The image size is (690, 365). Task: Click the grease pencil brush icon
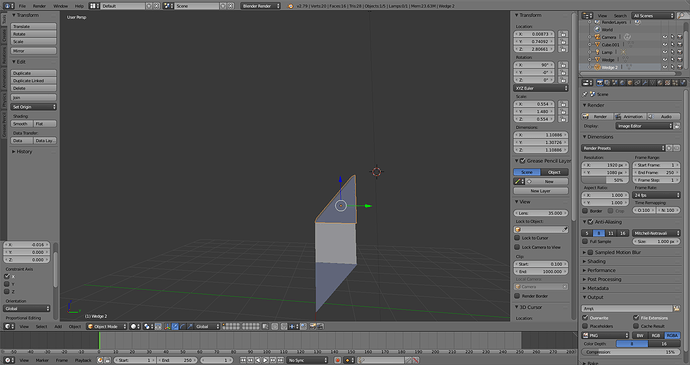pos(518,181)
